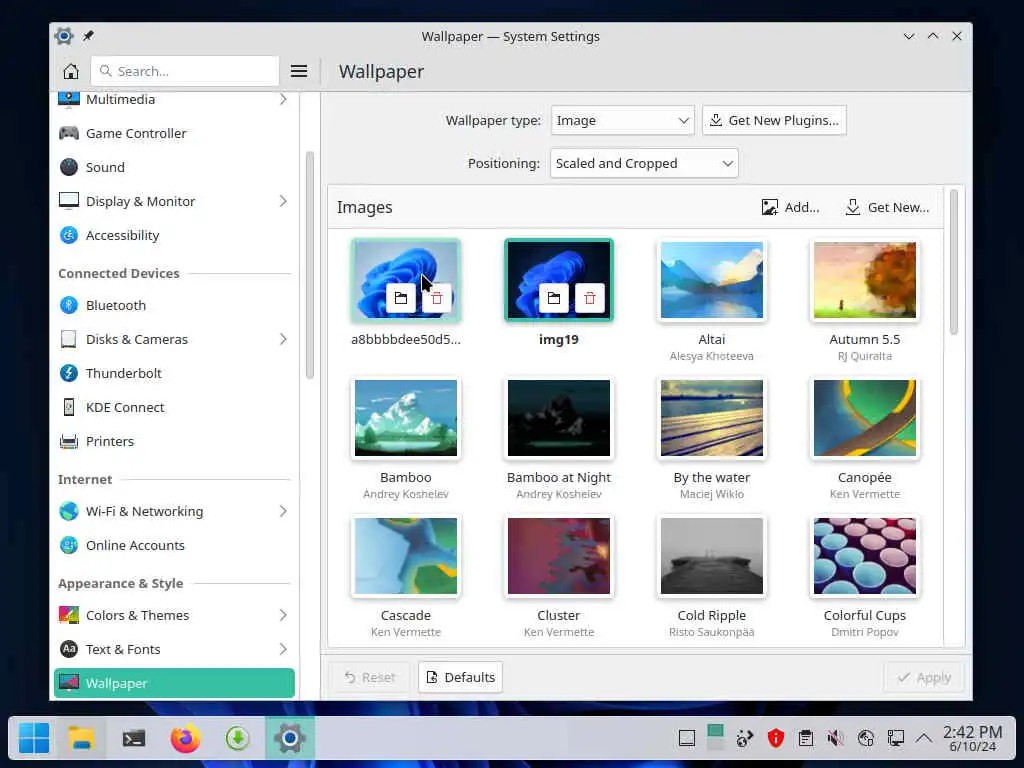Viewport: 1024px width, 768px height.
Task: Open the start menu on the taskbar
Action: pos(33,739)
